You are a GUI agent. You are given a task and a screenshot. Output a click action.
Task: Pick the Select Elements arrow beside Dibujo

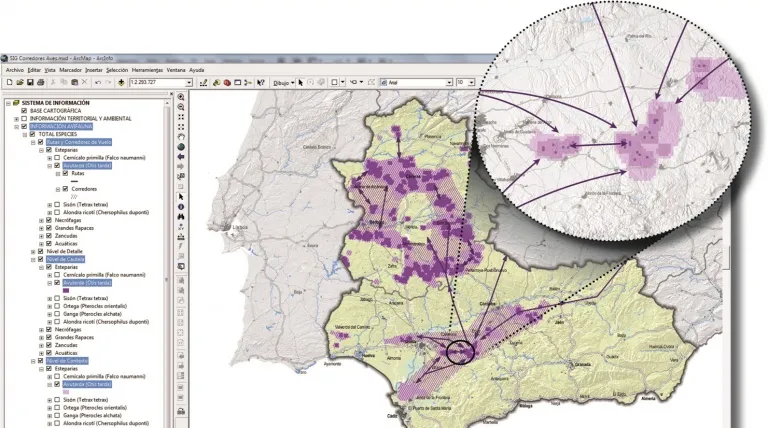click(x=300, y=83)
